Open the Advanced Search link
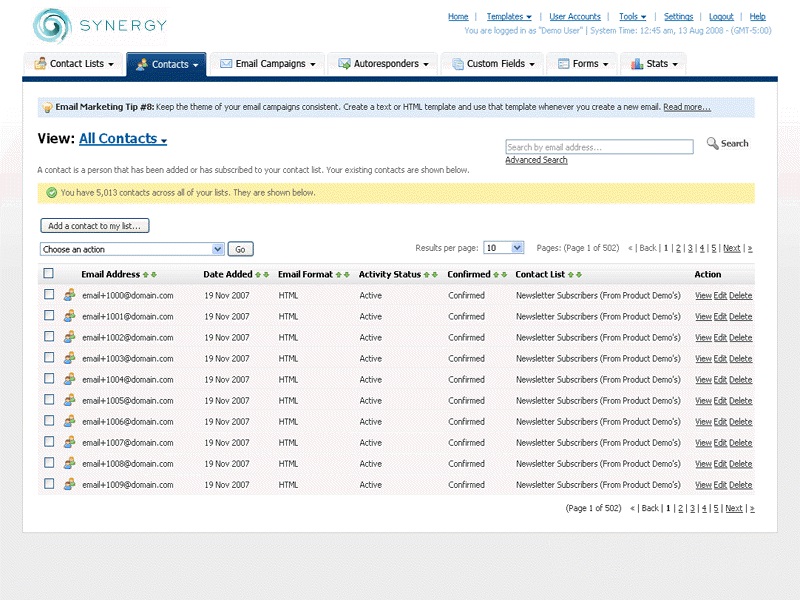This screenshot has width=800, height=601. click(536, 160)
